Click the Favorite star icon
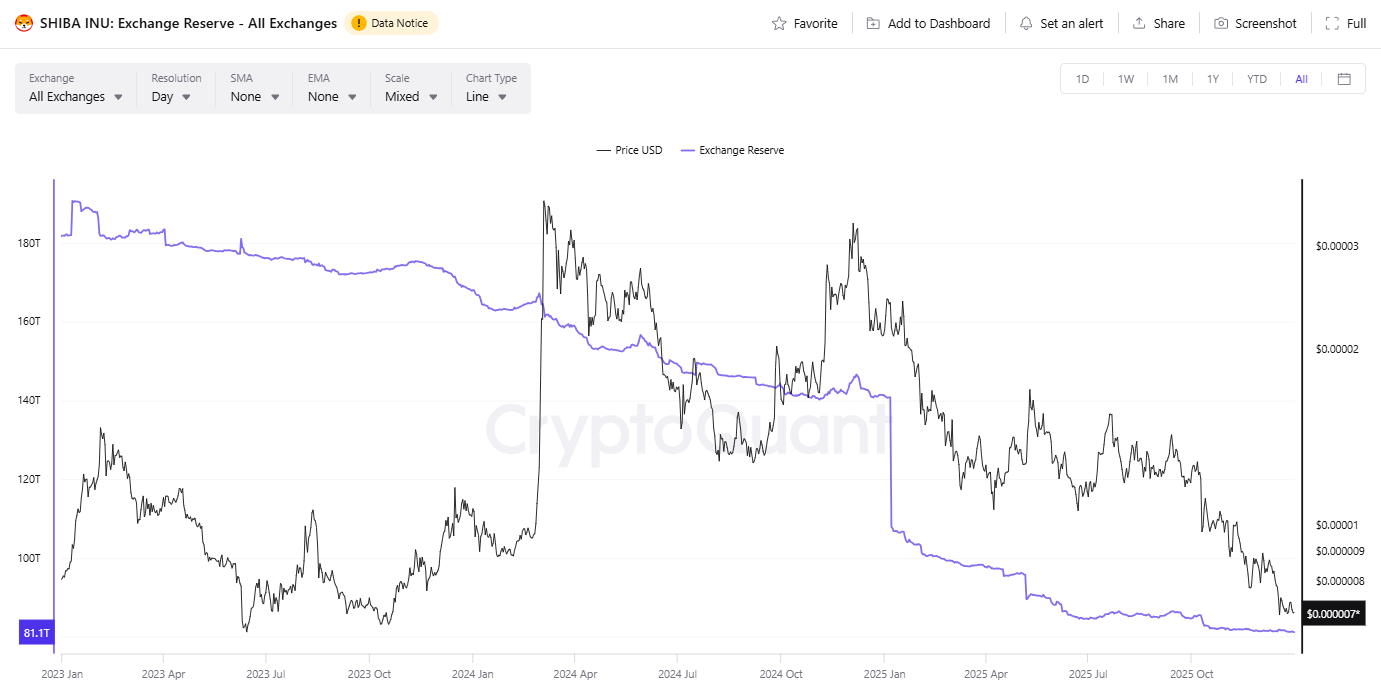 [779, 23]
